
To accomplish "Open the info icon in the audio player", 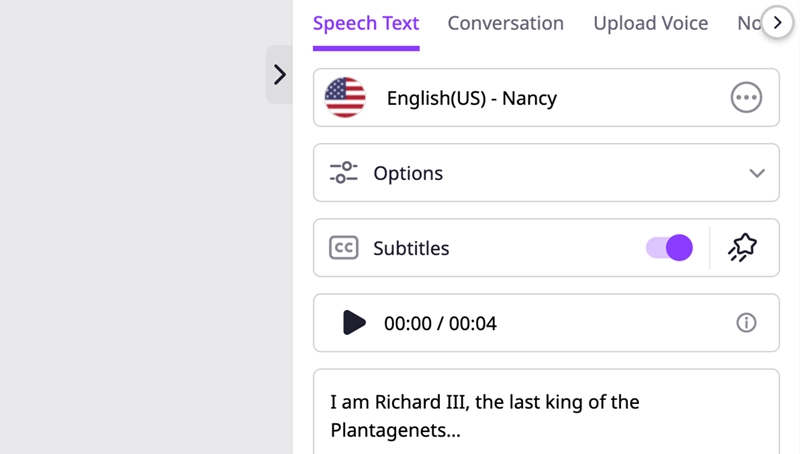I will click(746, 323).
